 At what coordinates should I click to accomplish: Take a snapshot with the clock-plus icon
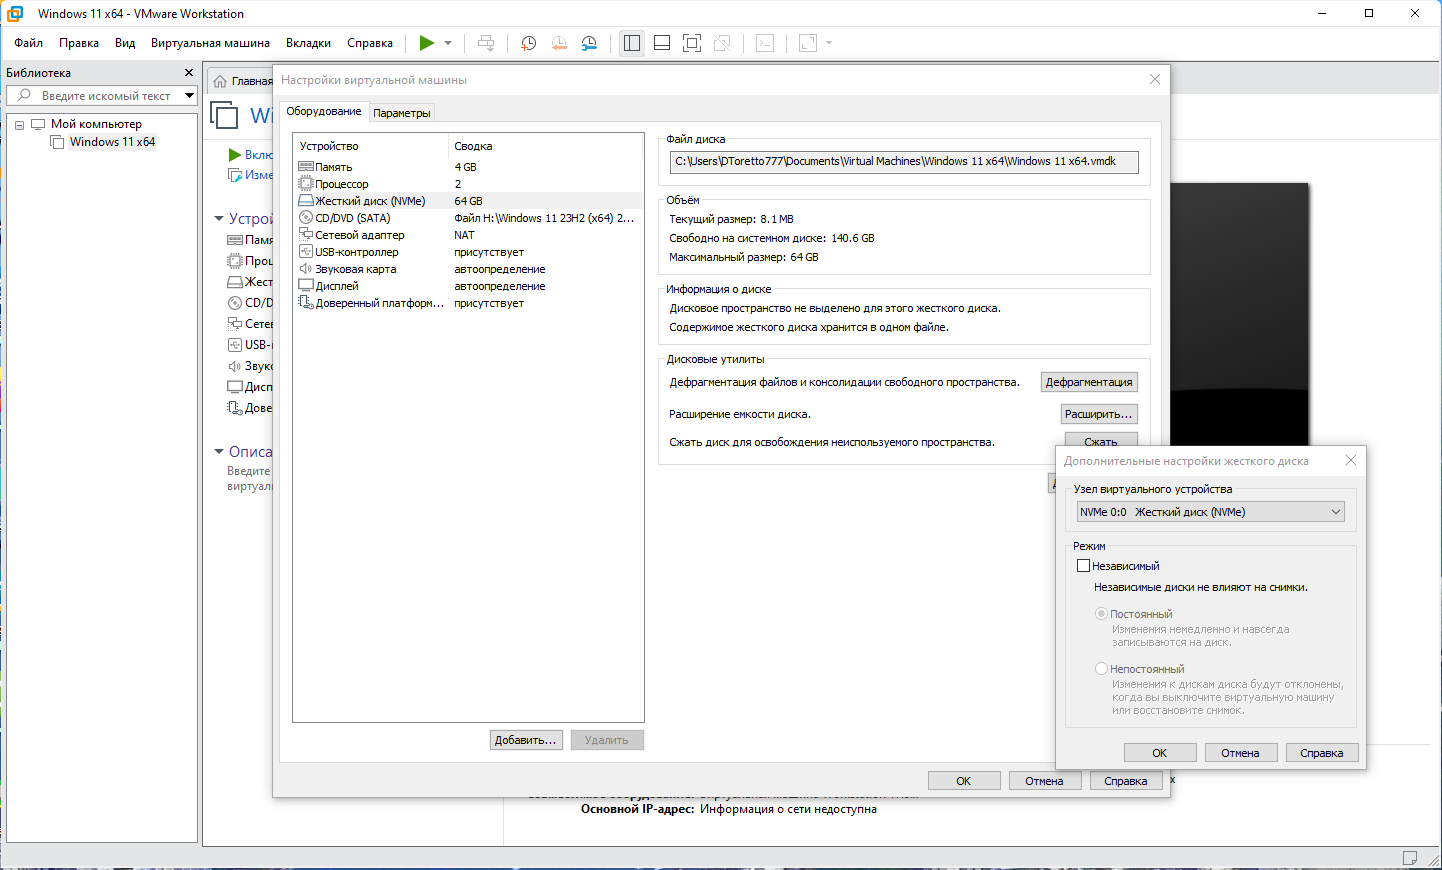click(528, 43)
